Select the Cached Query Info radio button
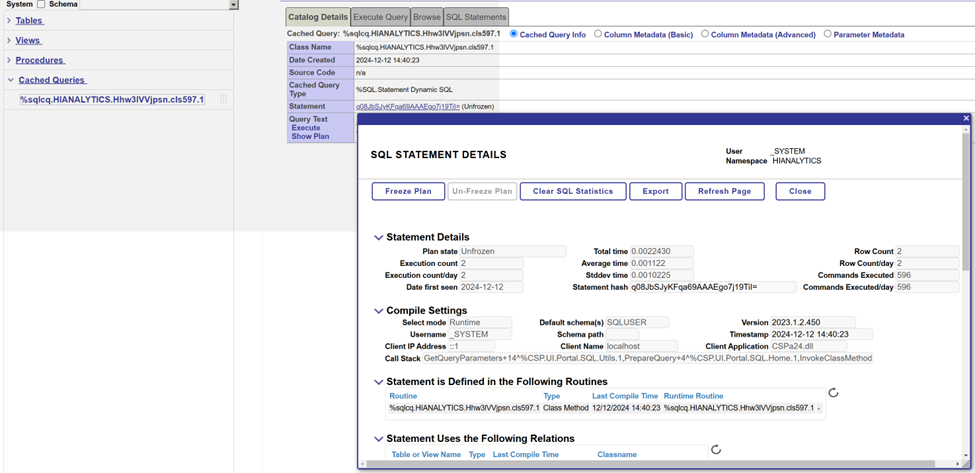 [x=514, y=34]
